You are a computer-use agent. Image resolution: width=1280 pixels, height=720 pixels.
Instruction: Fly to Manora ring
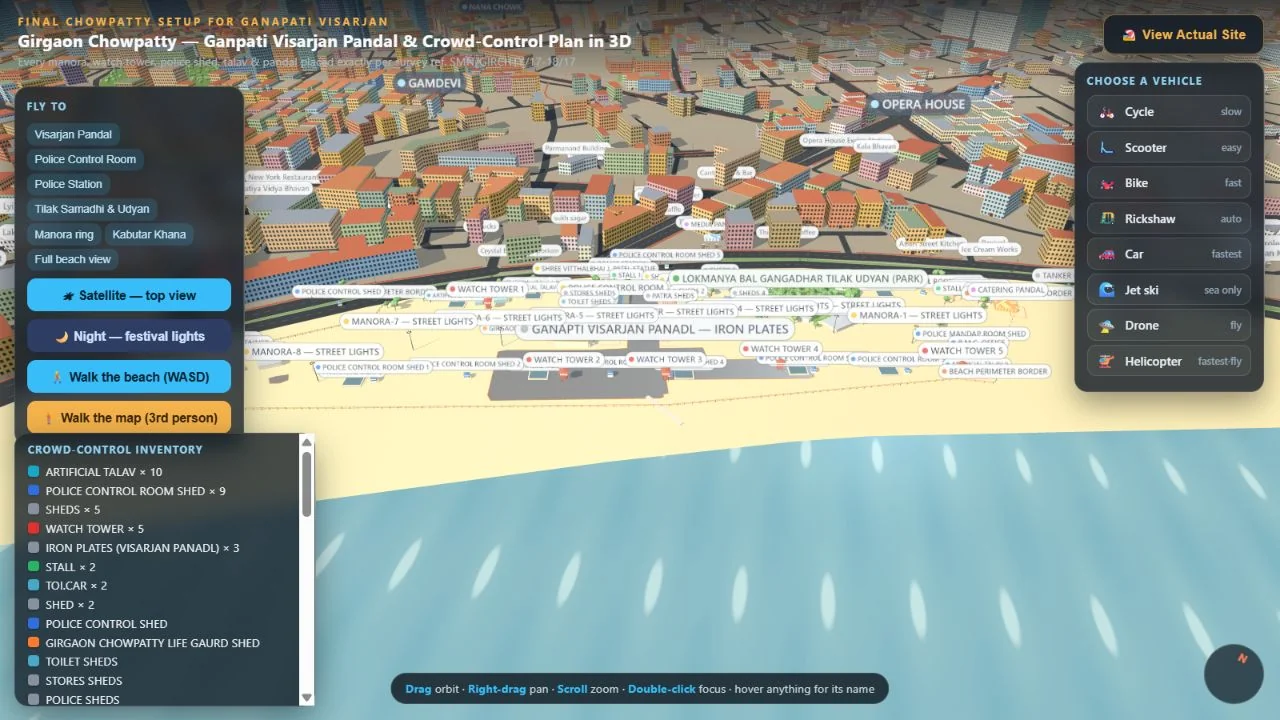click(x=64, y=234)
